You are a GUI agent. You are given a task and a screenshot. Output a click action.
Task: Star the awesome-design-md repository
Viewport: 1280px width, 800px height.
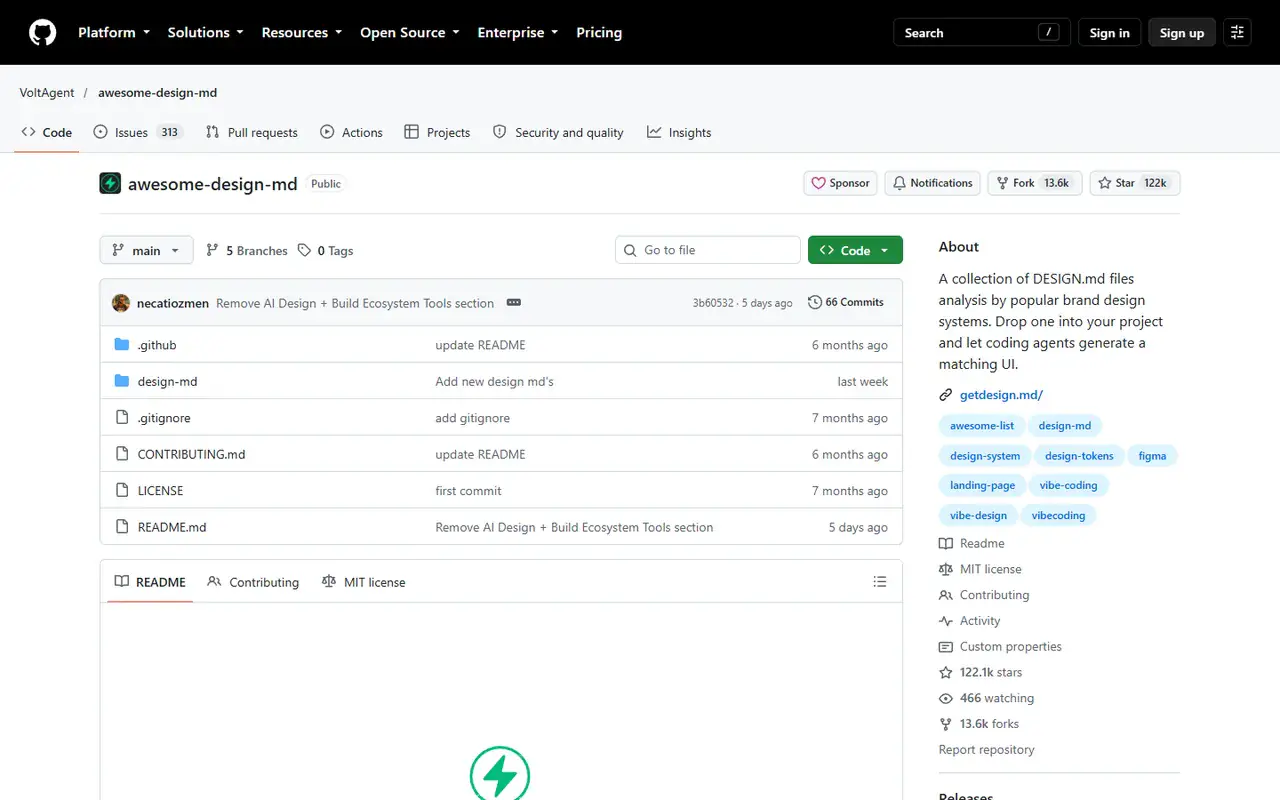[1135, 183]
